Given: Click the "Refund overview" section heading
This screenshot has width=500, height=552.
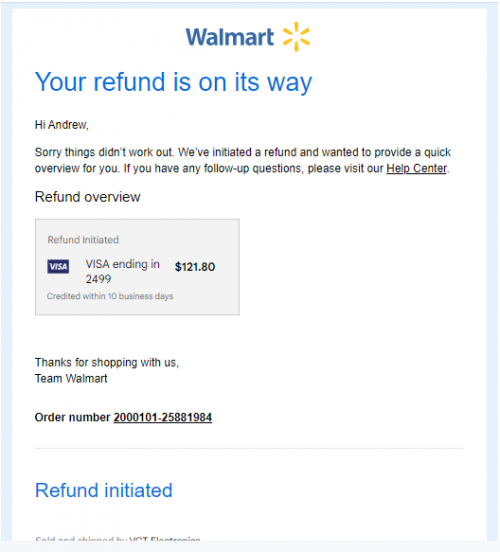Looking at the screenshot, I should click(88, 197).
